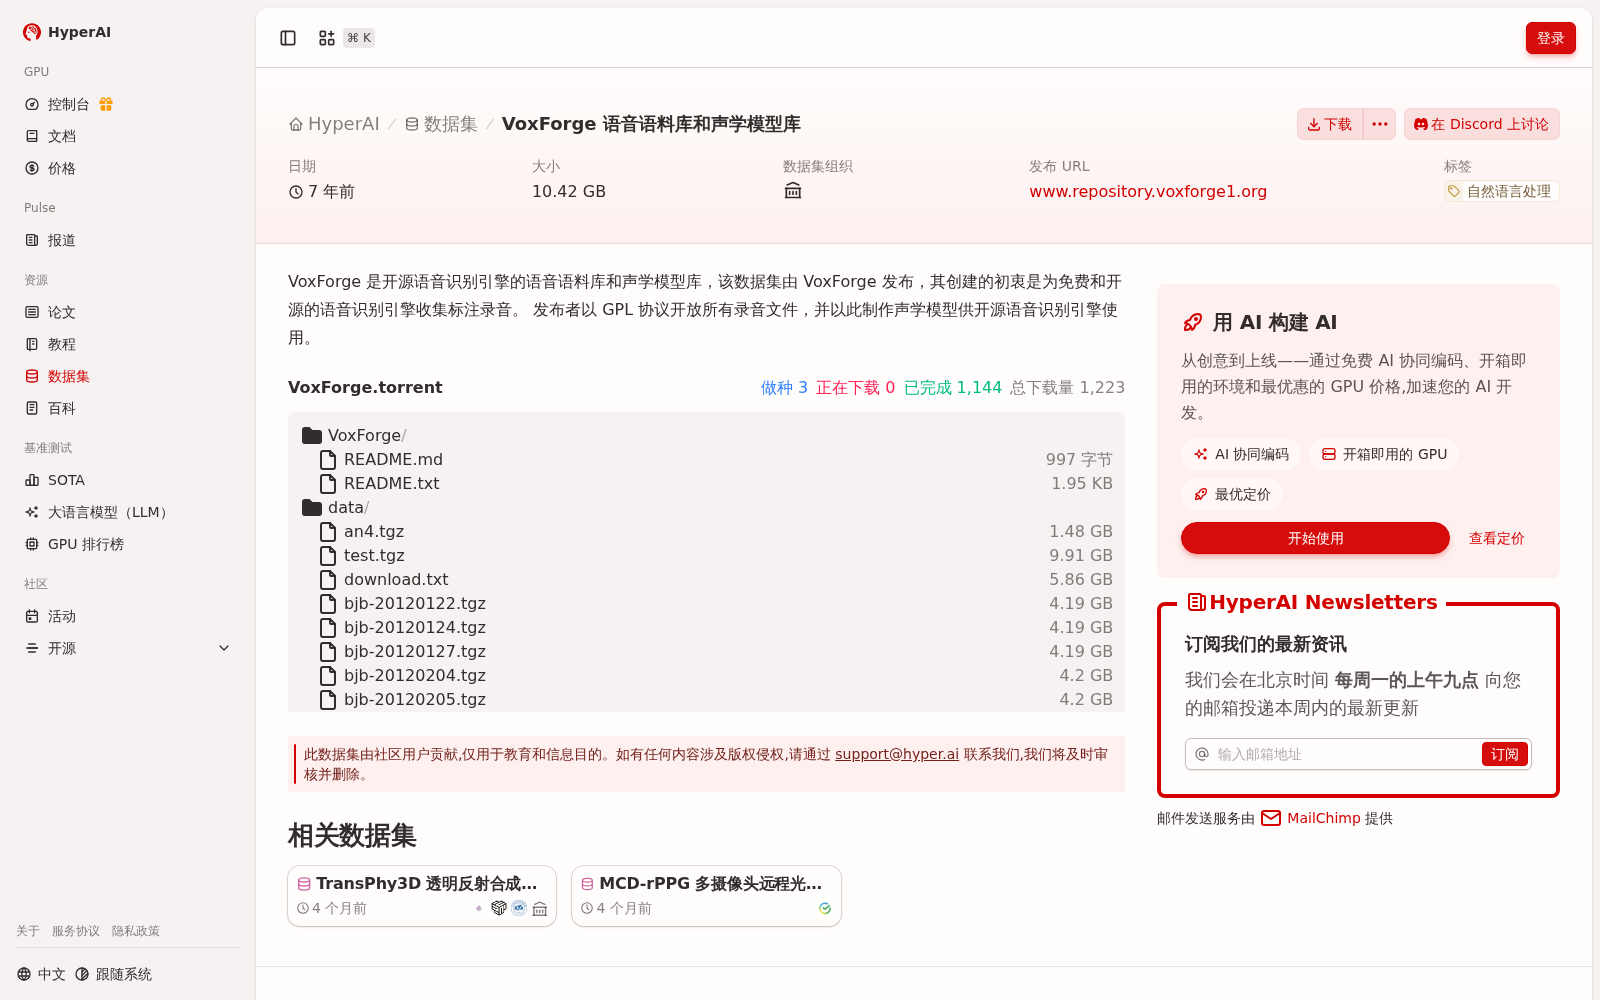Click the support@hyper.ai email link
This screenshot has height=1000, width=1600.
pyautogui.click(x=897, y=754)
